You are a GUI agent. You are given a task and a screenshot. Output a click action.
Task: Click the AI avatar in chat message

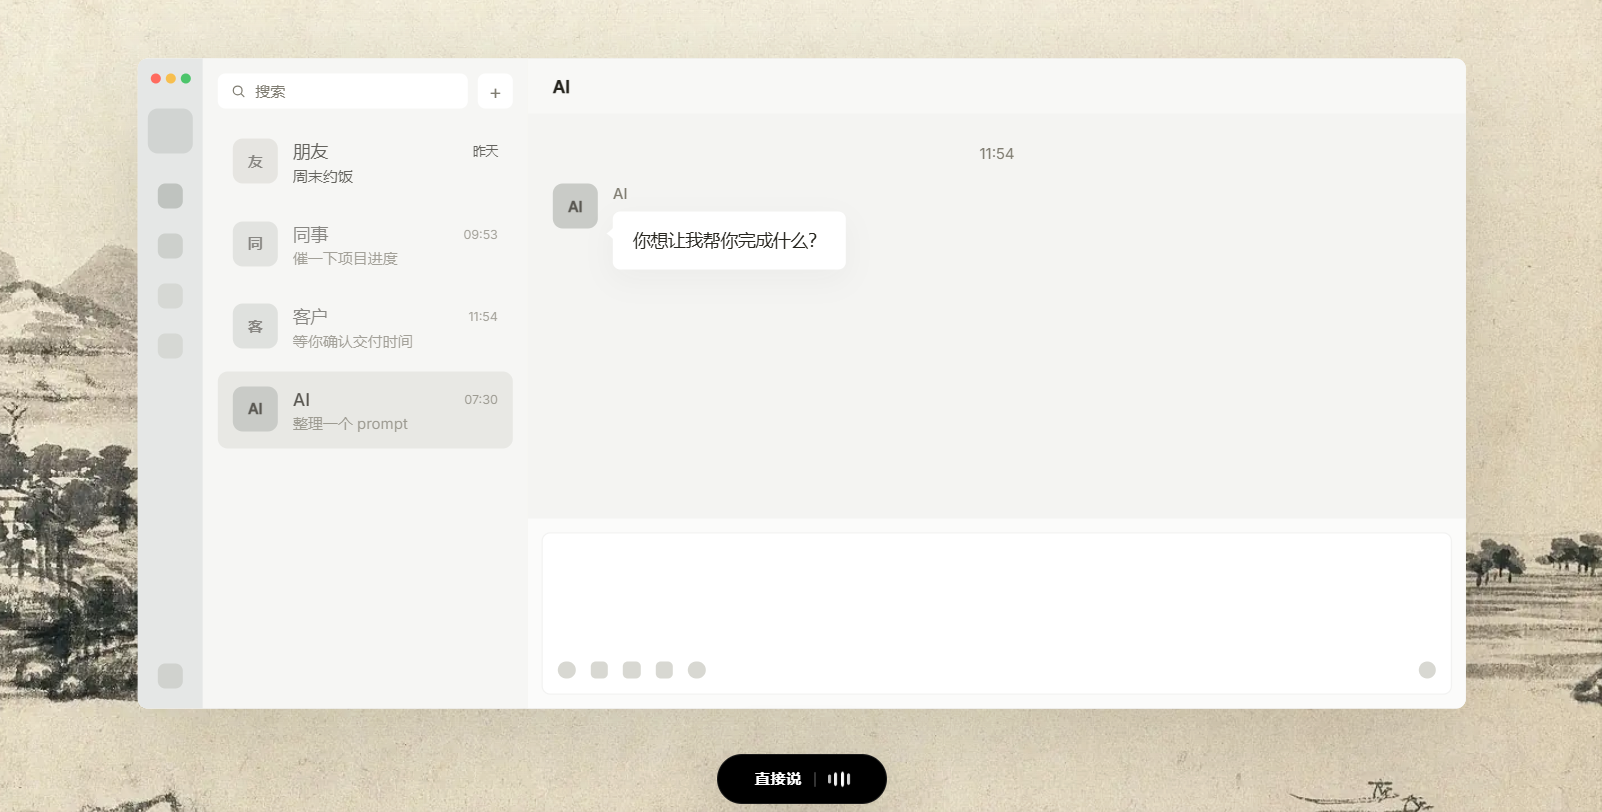click(575, 206)
